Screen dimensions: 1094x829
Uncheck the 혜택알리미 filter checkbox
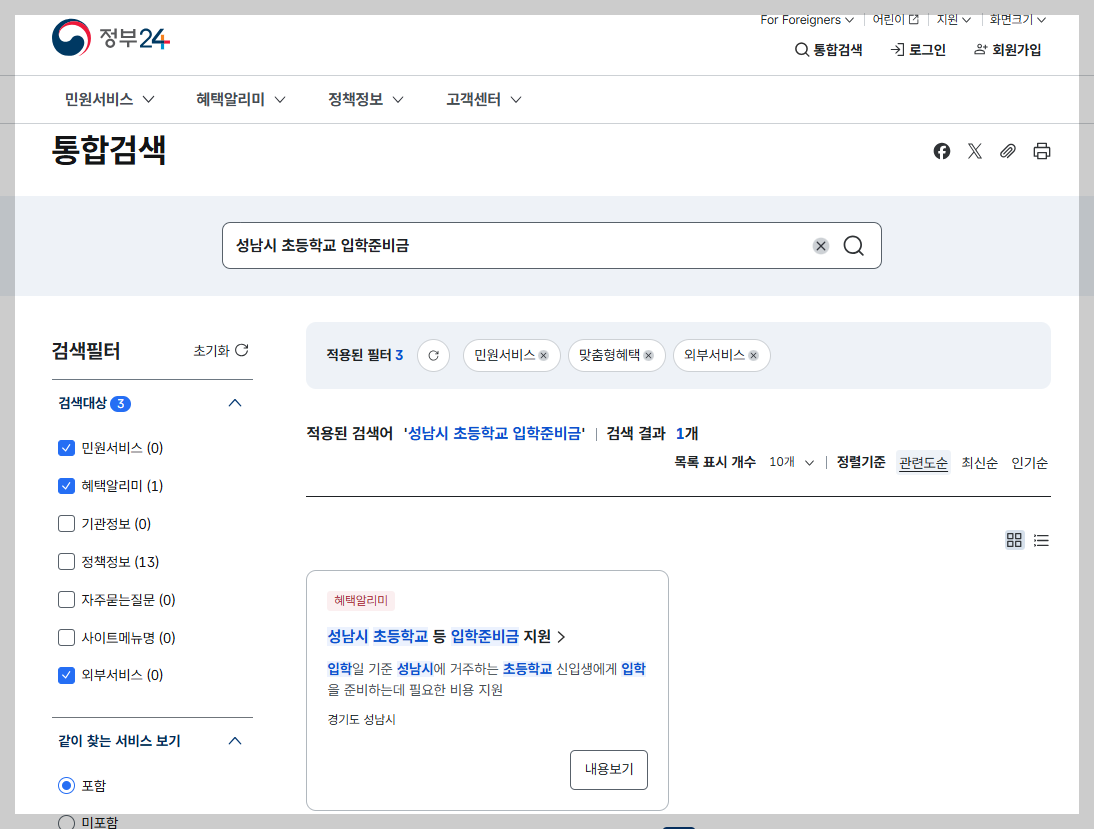[66, 485]
